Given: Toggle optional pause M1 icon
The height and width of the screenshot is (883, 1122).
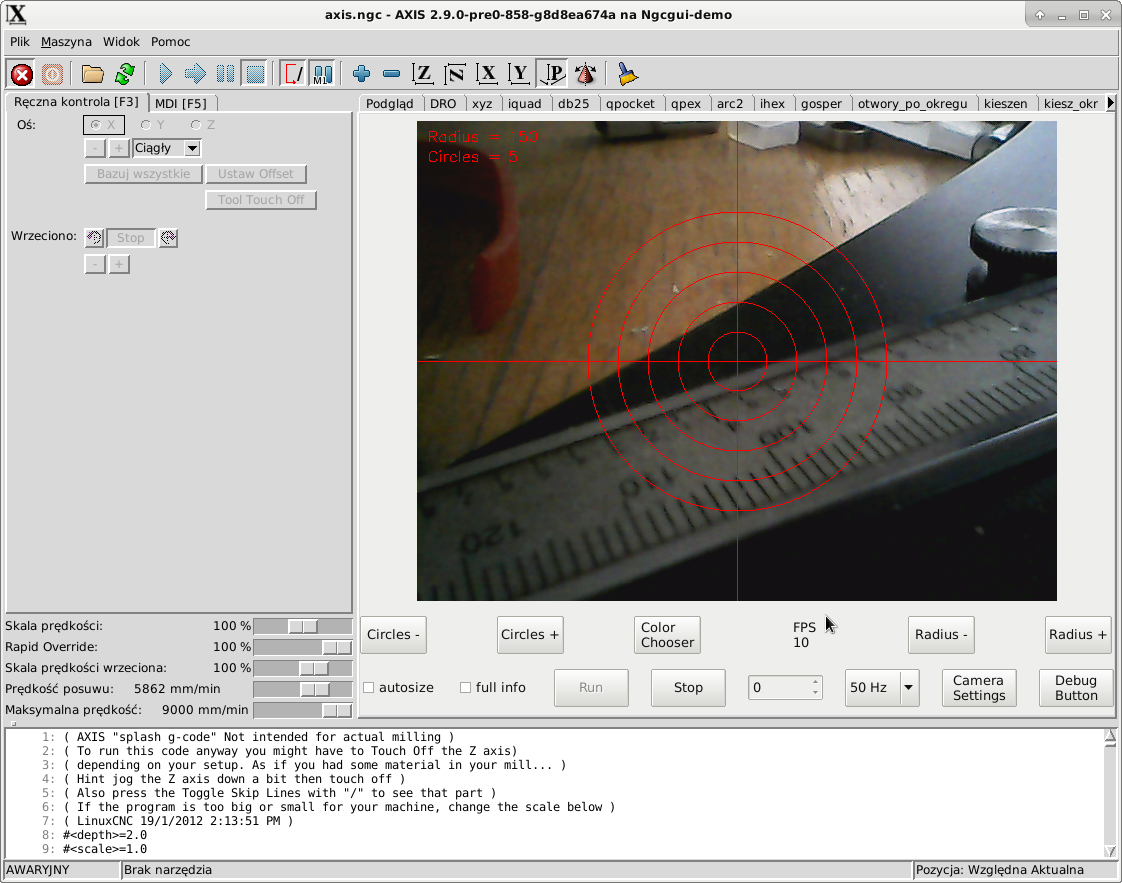Looking at the screenshot, I should pos(323,74).
